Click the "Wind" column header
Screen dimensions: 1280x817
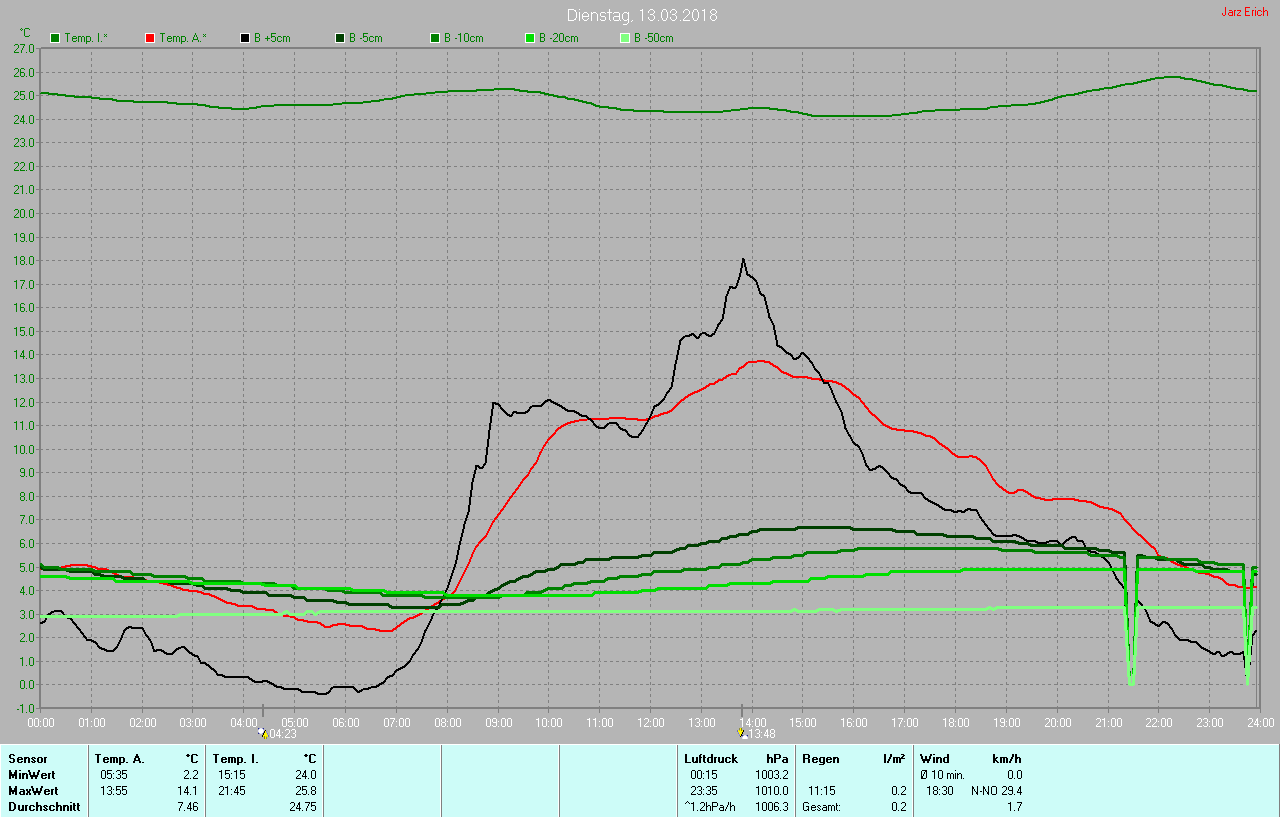click(935, 759)
